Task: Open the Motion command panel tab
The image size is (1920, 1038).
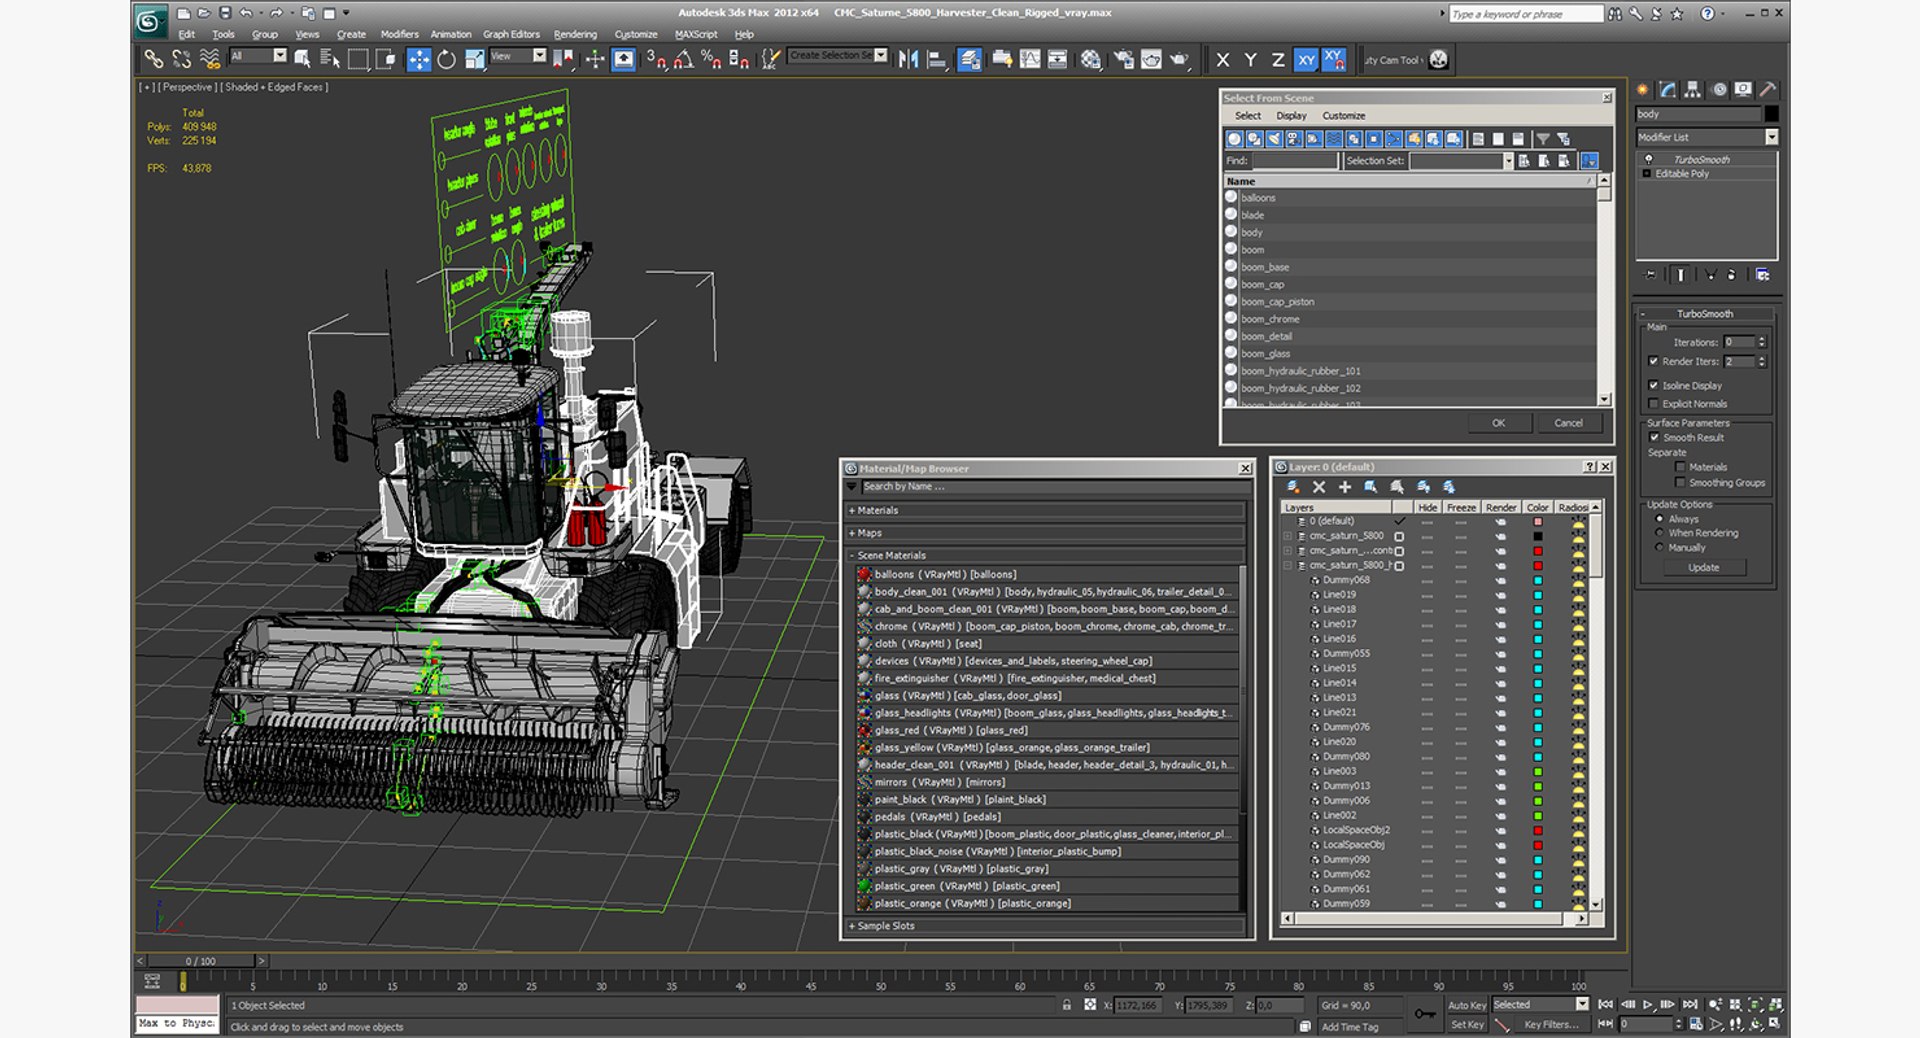Action: coord(1719,89)
